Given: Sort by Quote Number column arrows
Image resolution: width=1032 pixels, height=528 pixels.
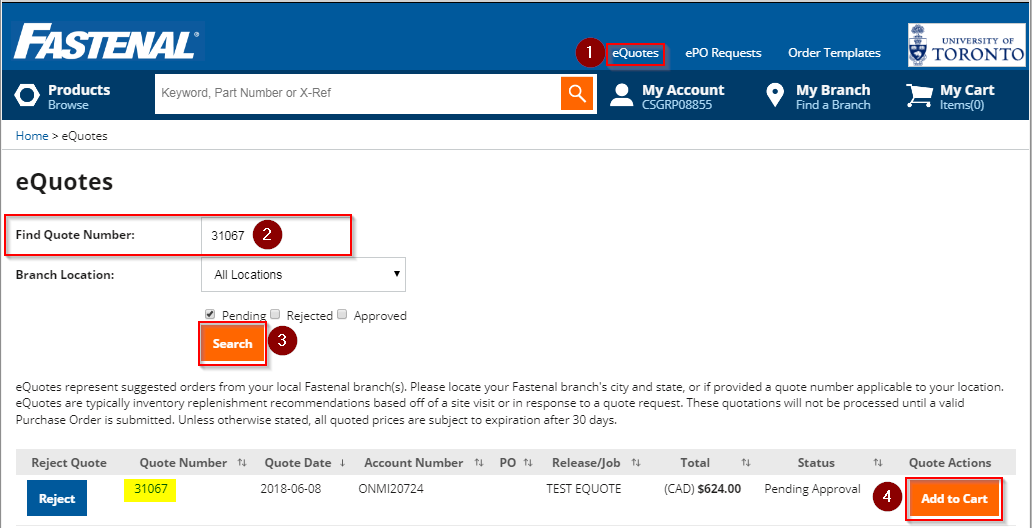Looking at the screenshot, I should [242, 463].
